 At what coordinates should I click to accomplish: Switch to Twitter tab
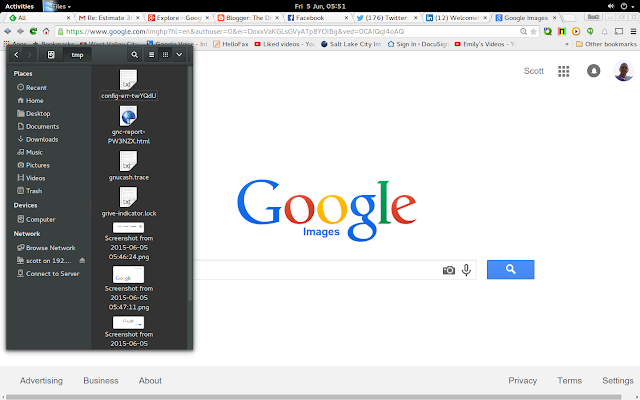pyautogui.click(x=387, y=18)
